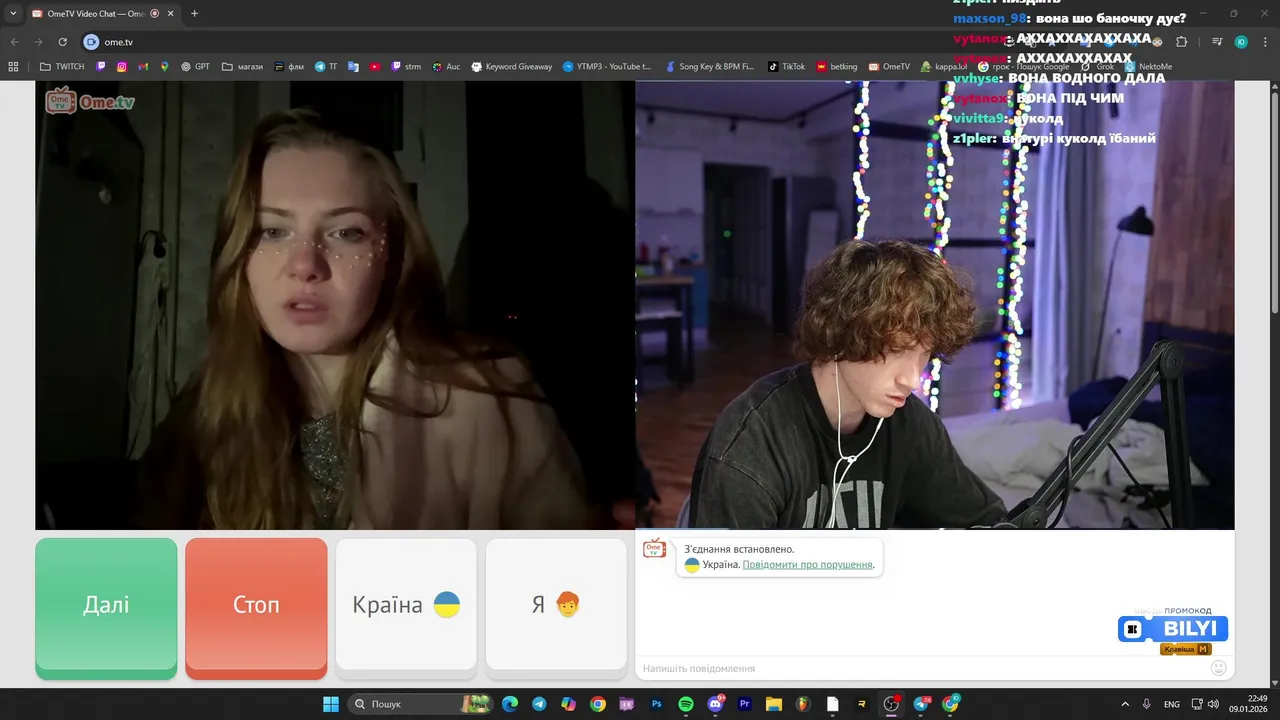This screenshot has width=1280, height=720.
Task: Open Chrome from the taskbar
Action: click(x=598, y=704)
